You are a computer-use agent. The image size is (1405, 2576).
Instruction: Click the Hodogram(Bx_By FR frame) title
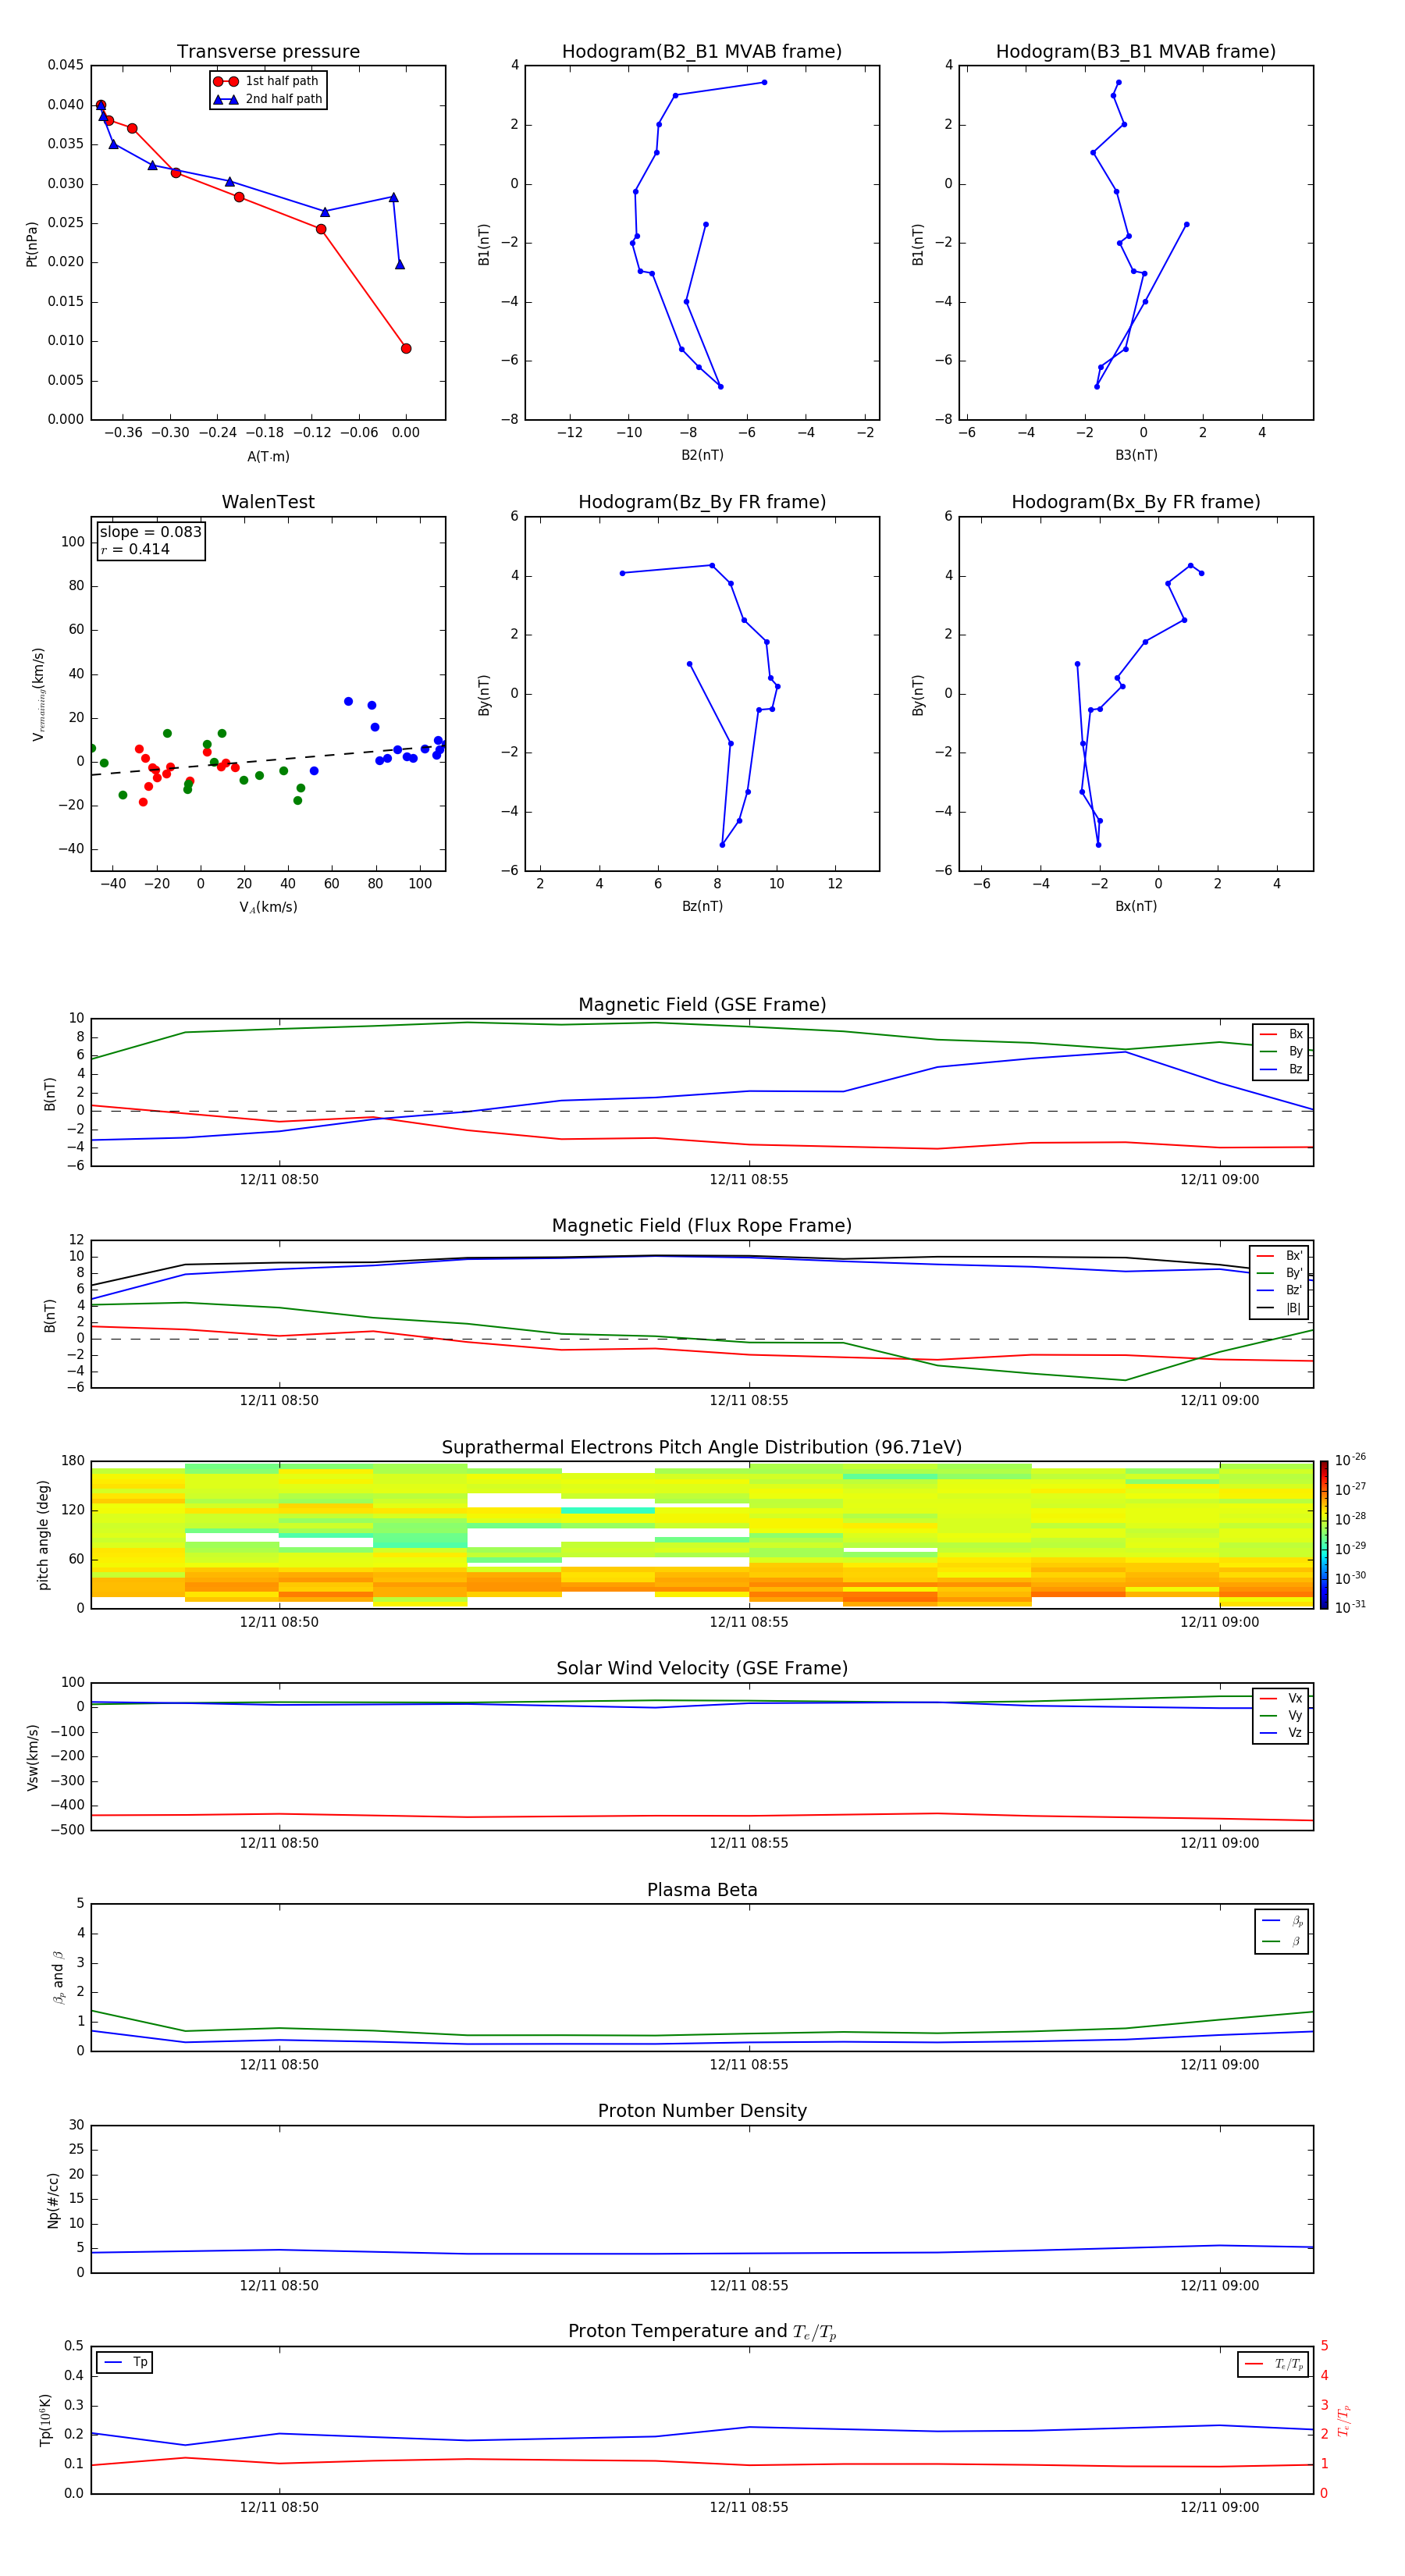click(x=1136, y=502)
